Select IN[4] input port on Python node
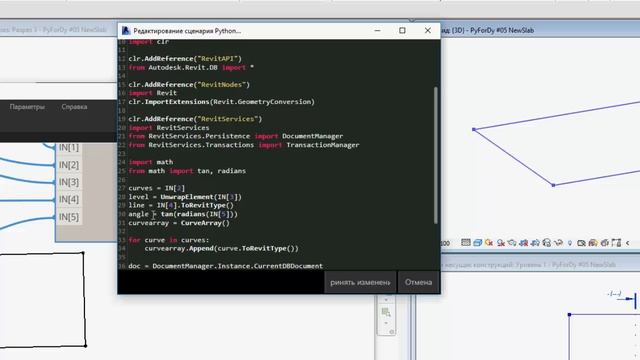This screenshot has width=640, height=360. click(69, 199)
